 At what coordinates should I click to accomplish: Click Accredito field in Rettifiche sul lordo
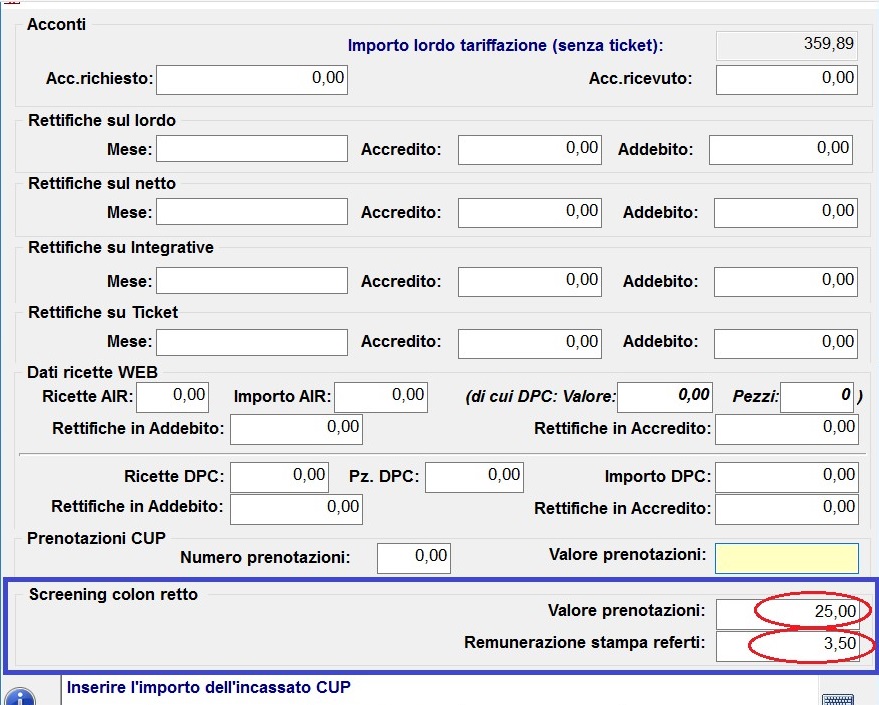point(530,151)
